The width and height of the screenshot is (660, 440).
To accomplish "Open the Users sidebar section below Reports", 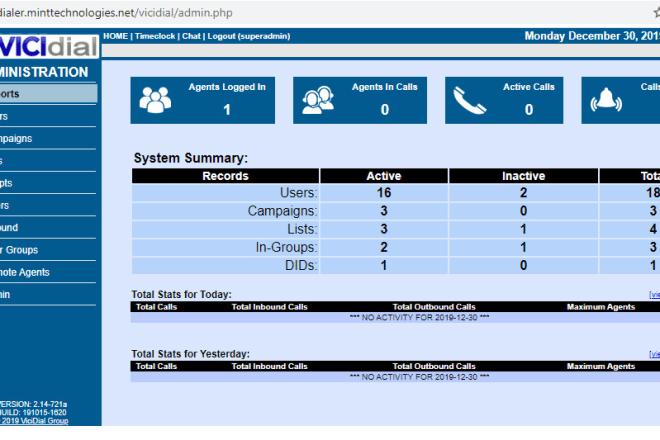I will [4, 116].
